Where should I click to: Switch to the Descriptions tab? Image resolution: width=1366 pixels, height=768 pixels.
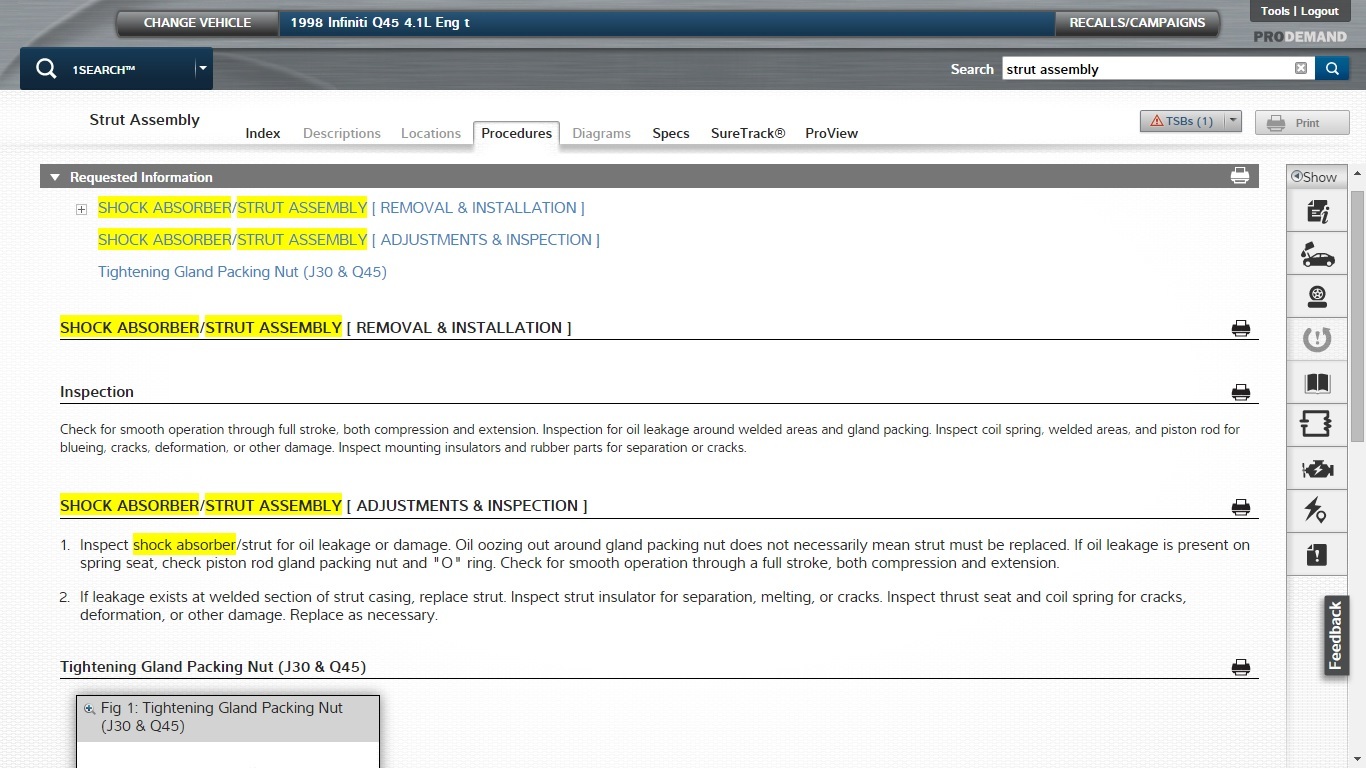tap(342, 133)
